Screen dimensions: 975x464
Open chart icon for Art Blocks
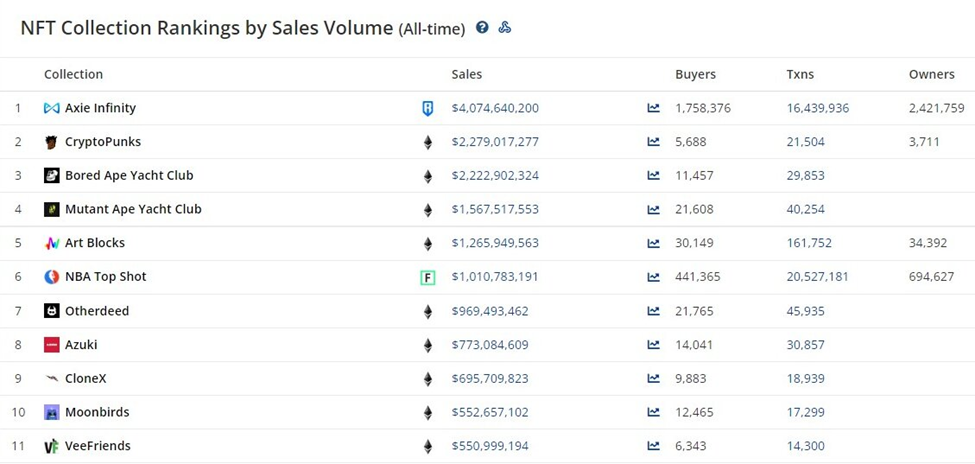pos(653,243)
